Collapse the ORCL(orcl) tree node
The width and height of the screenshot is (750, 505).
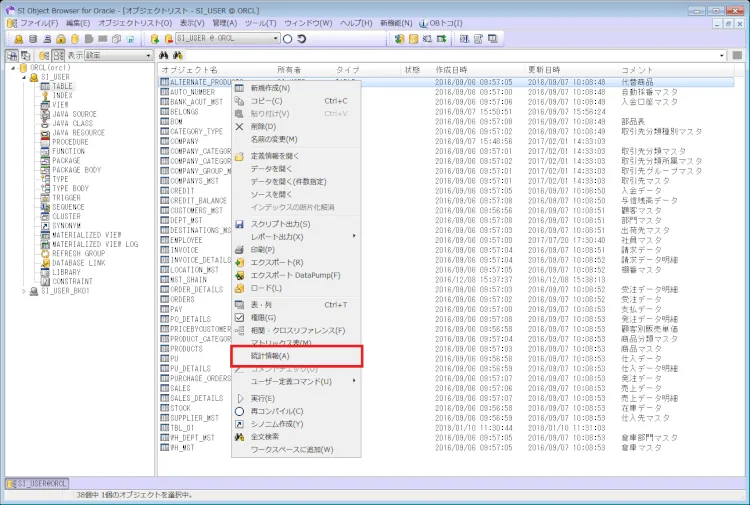tap(13, 68)
